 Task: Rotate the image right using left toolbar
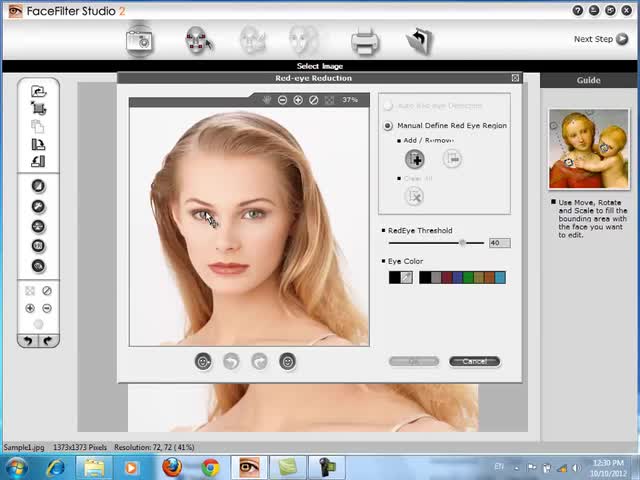click(x=38, y=144)
